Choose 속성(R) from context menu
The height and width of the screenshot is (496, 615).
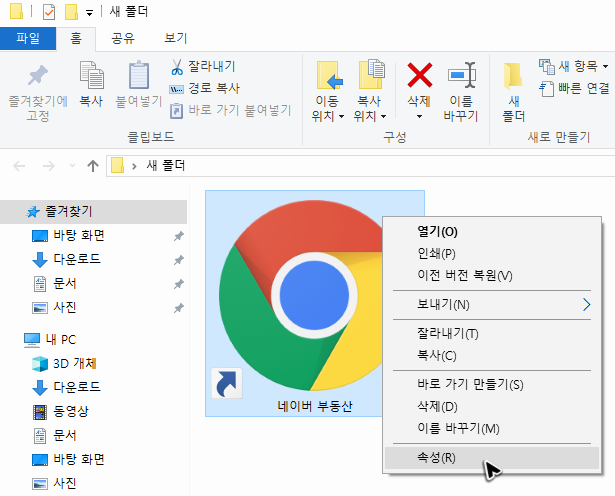click(492, 458)
